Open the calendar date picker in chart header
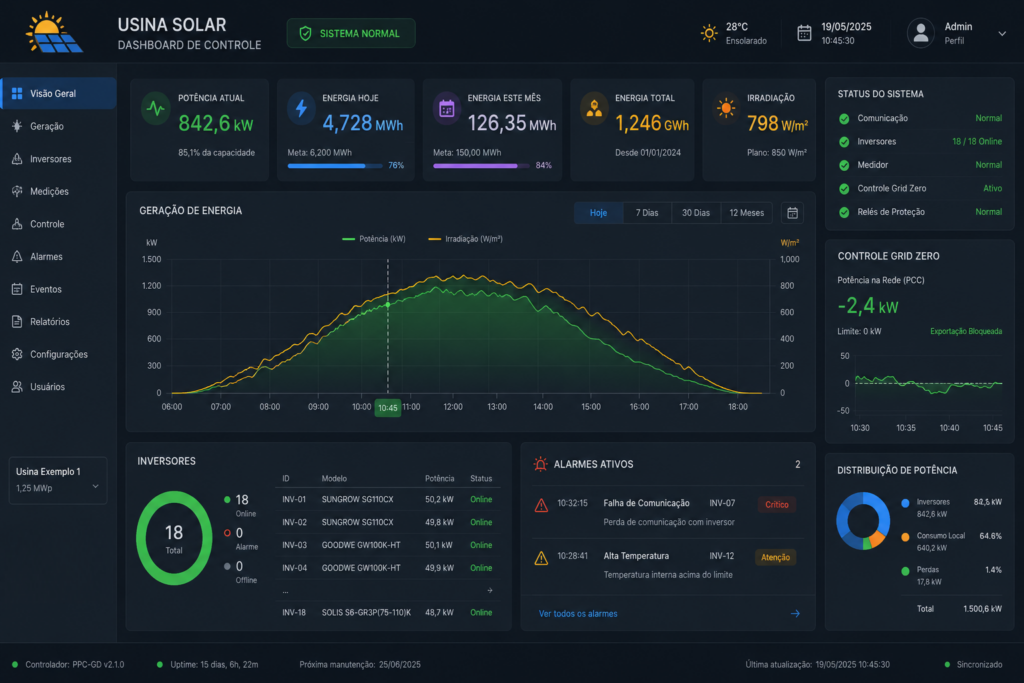 (792, 213)
